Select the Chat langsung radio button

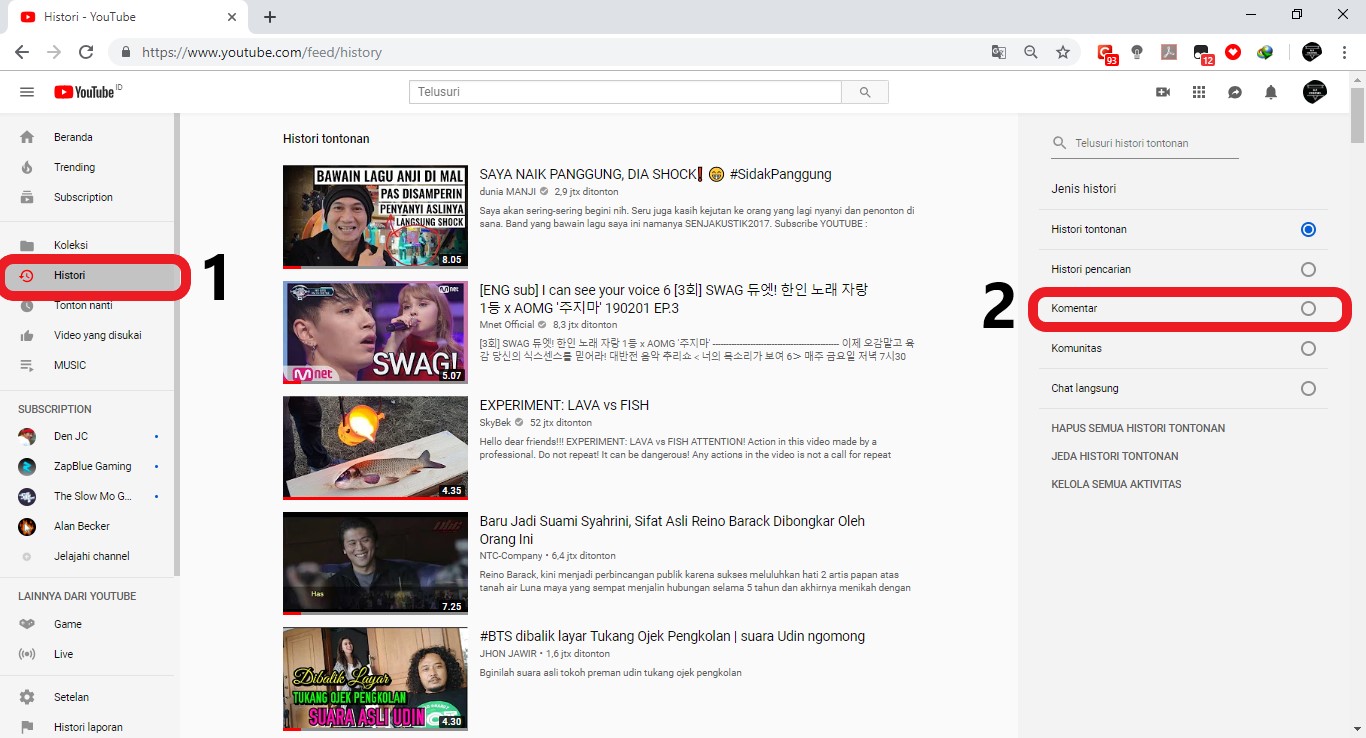[x=1308, y=389]
